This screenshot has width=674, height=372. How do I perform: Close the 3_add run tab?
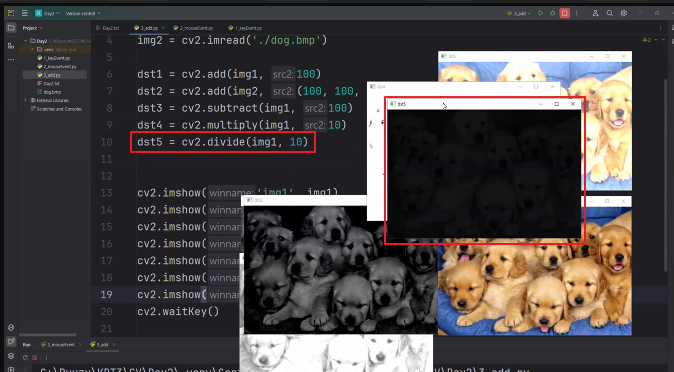point(113,344)
